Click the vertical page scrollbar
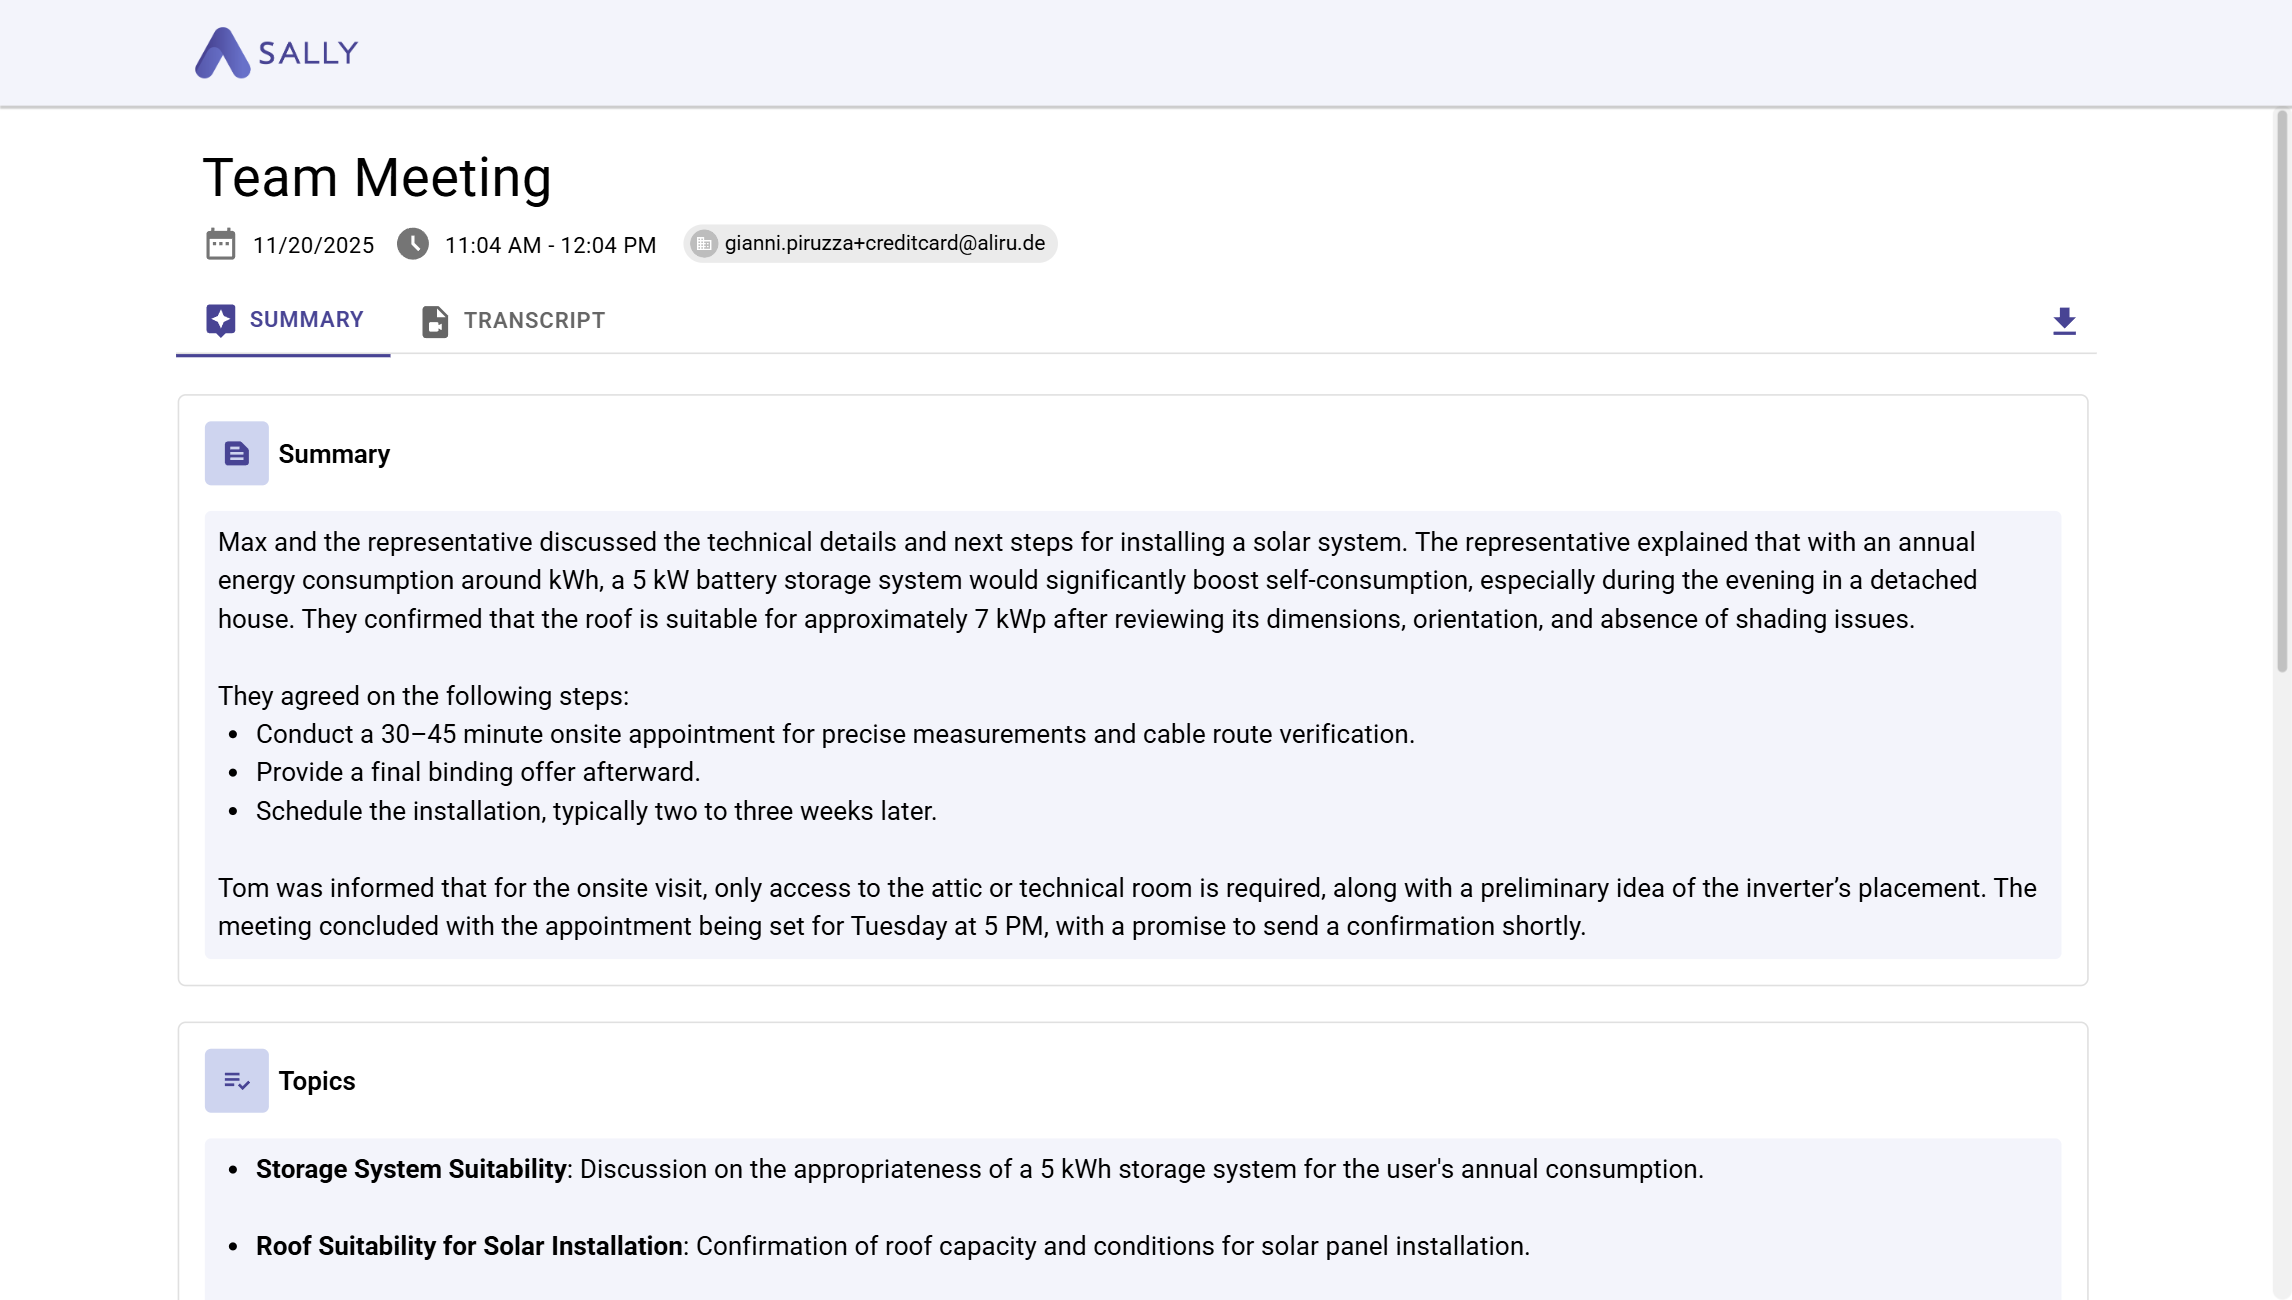This screenshot has width=2292, height=1300. pyautogui.click(x=2282, y=390)
